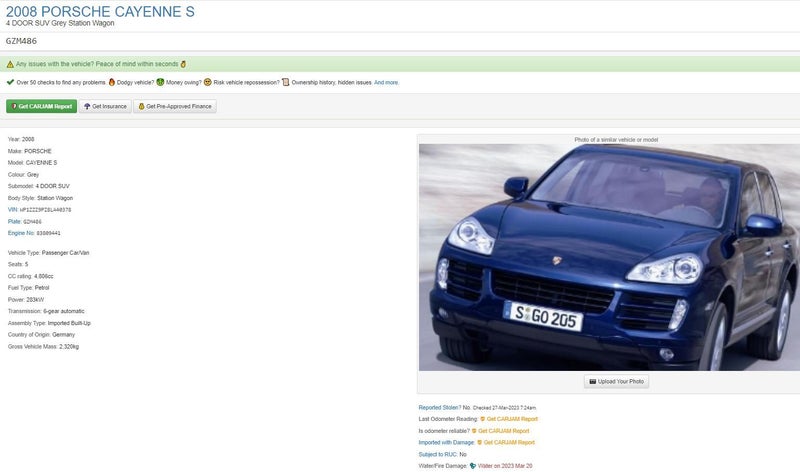Click the shield icon beside Imported with Damage

(x=480, y=442)
